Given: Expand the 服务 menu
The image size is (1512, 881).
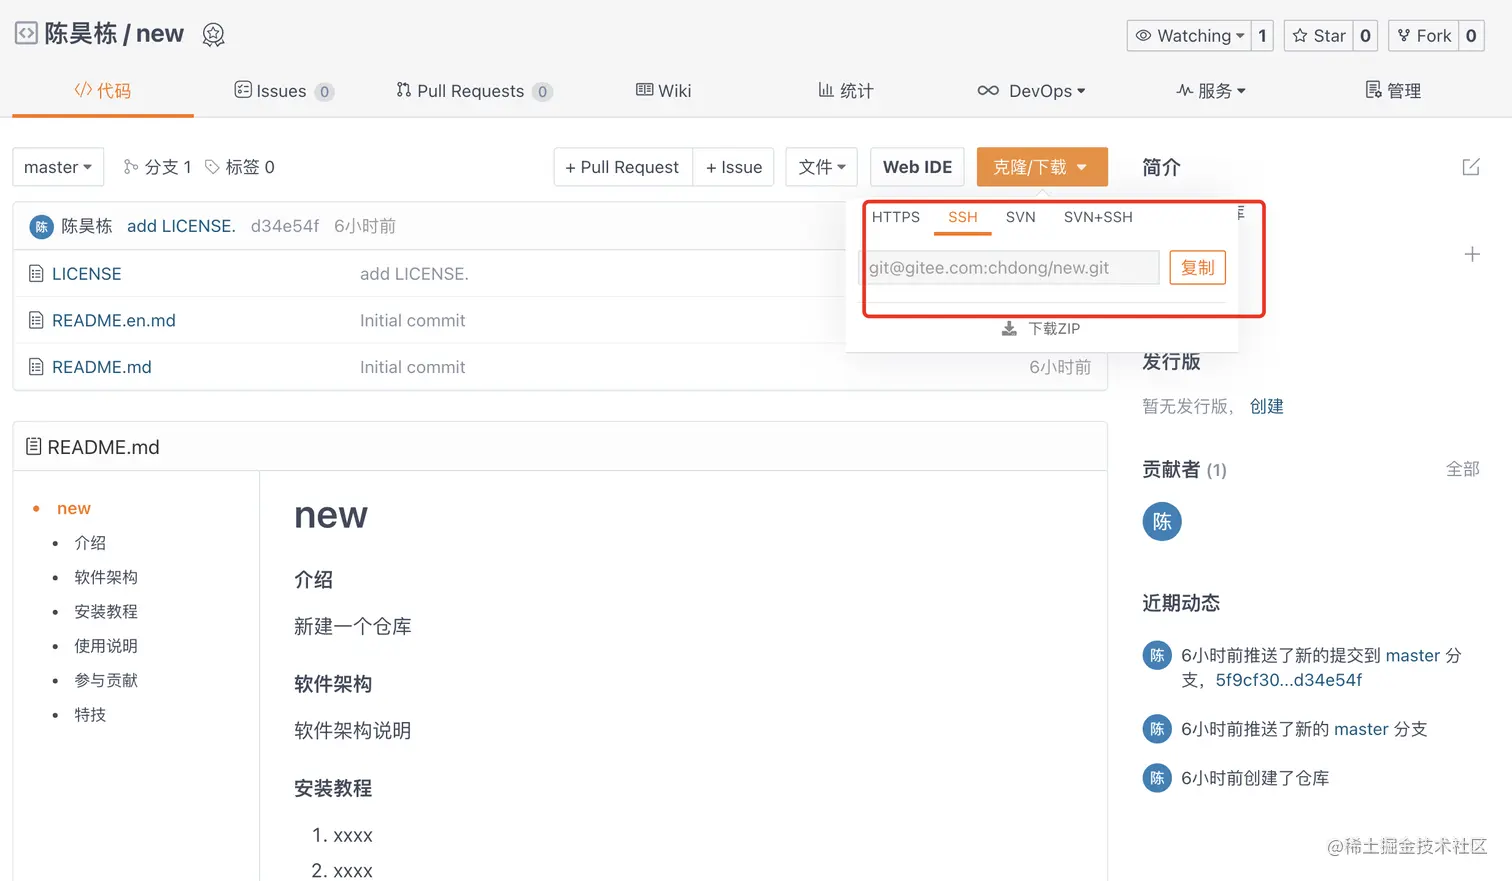Looking at the screenshot, I should pos(1211,91).
